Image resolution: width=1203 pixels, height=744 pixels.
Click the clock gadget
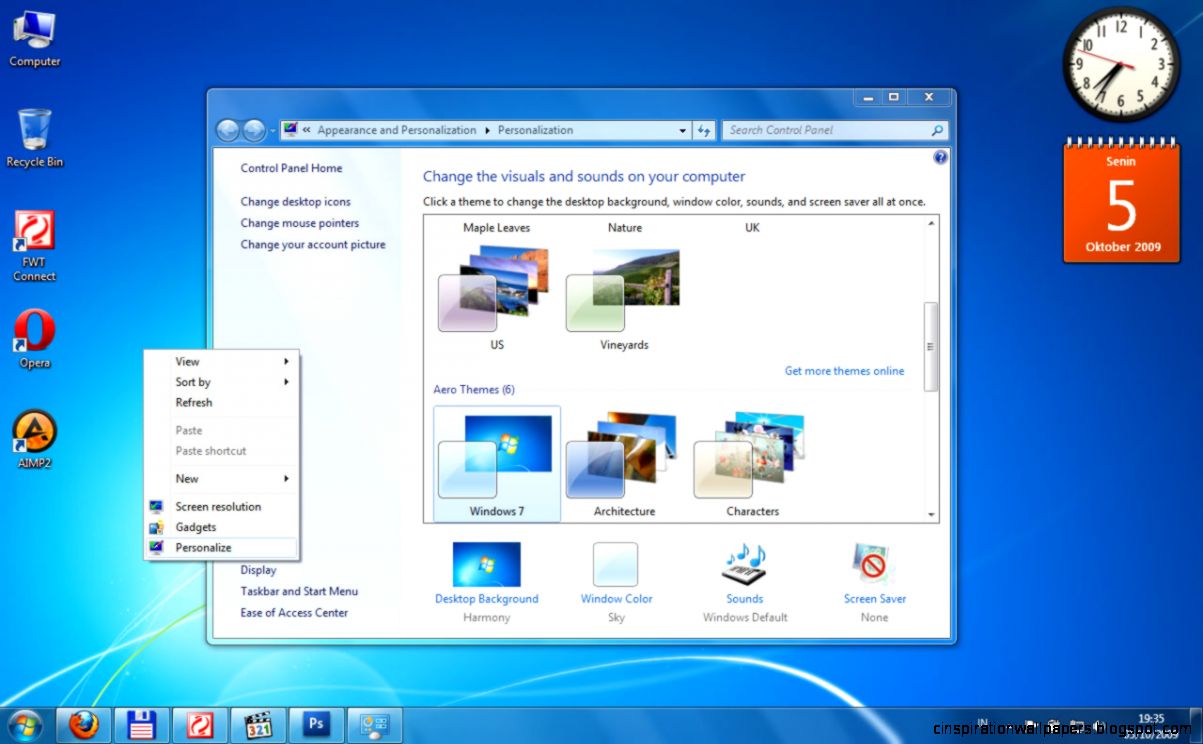click(x=1121, y=64)
